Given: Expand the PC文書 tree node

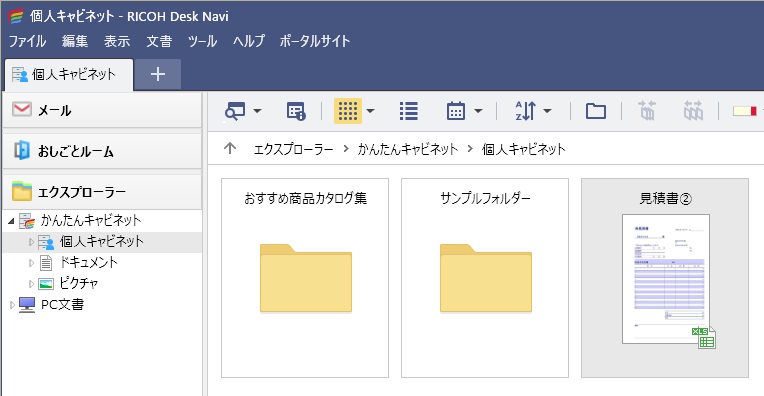Looking at the screenshot, I should click(x=12, y=305).
